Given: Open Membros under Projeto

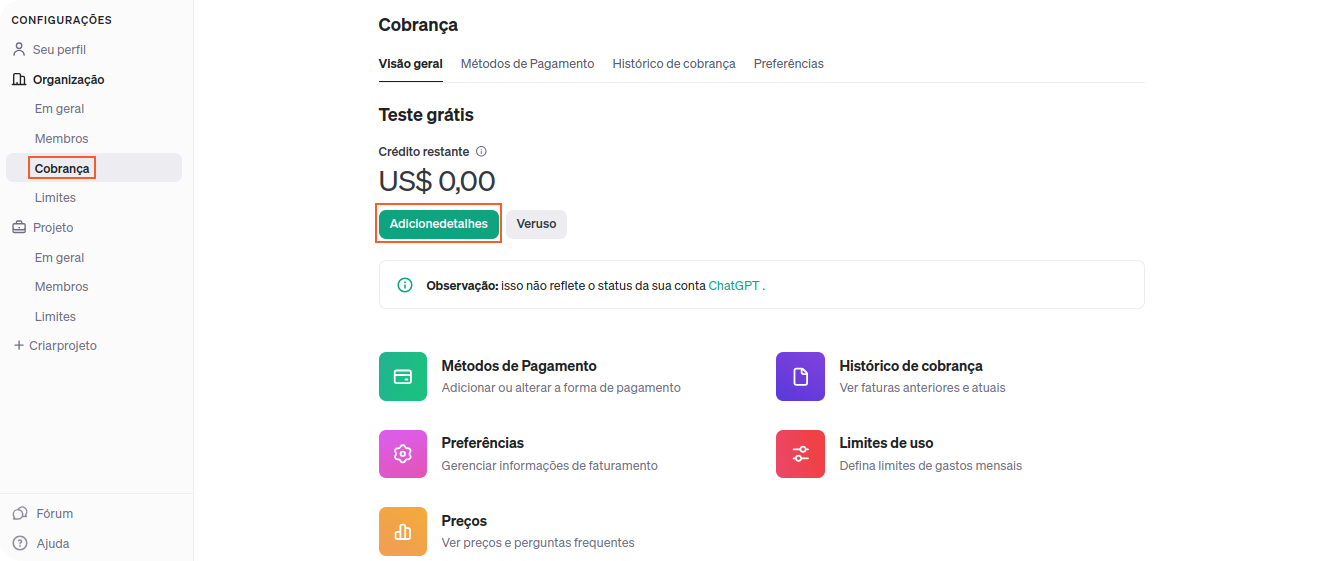Looking at the screenshot, I should click(x=61, y=286).
